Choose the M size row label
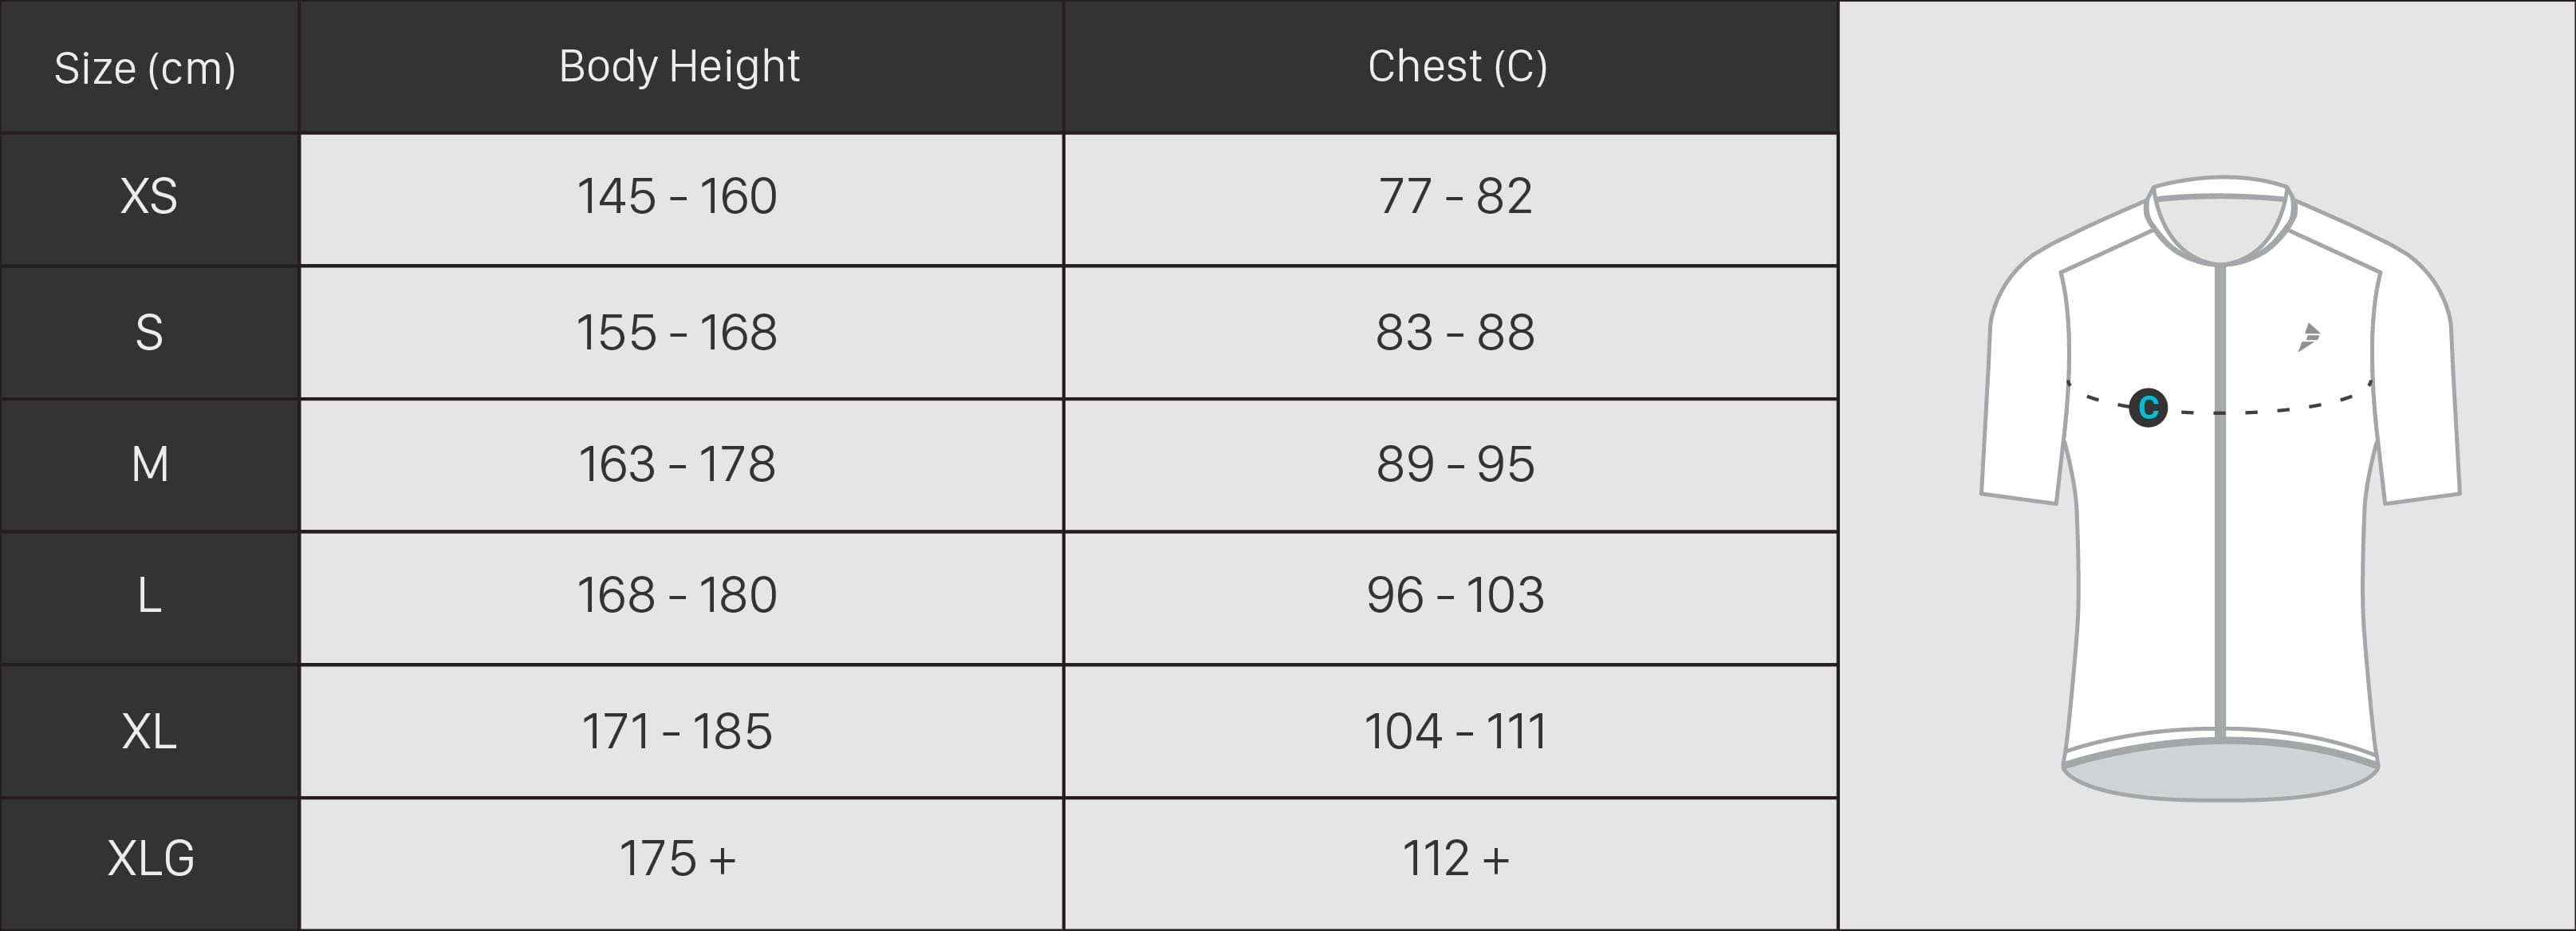Screen dimensions: 2576x931 [x=150, y=465]
